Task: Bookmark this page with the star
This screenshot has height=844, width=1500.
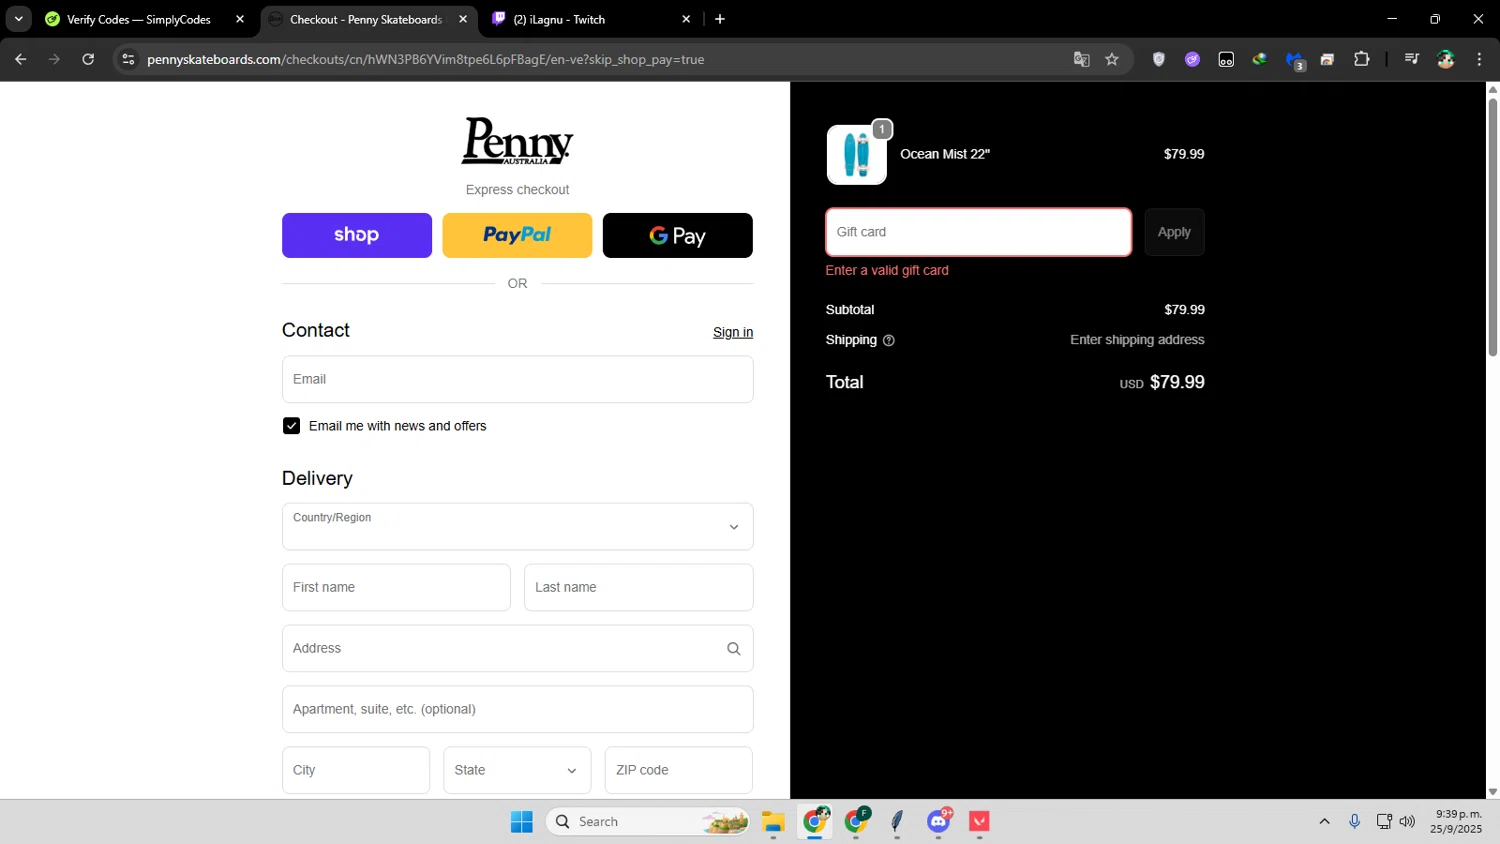Action: pyautogui.click(x=1112, y=59)
